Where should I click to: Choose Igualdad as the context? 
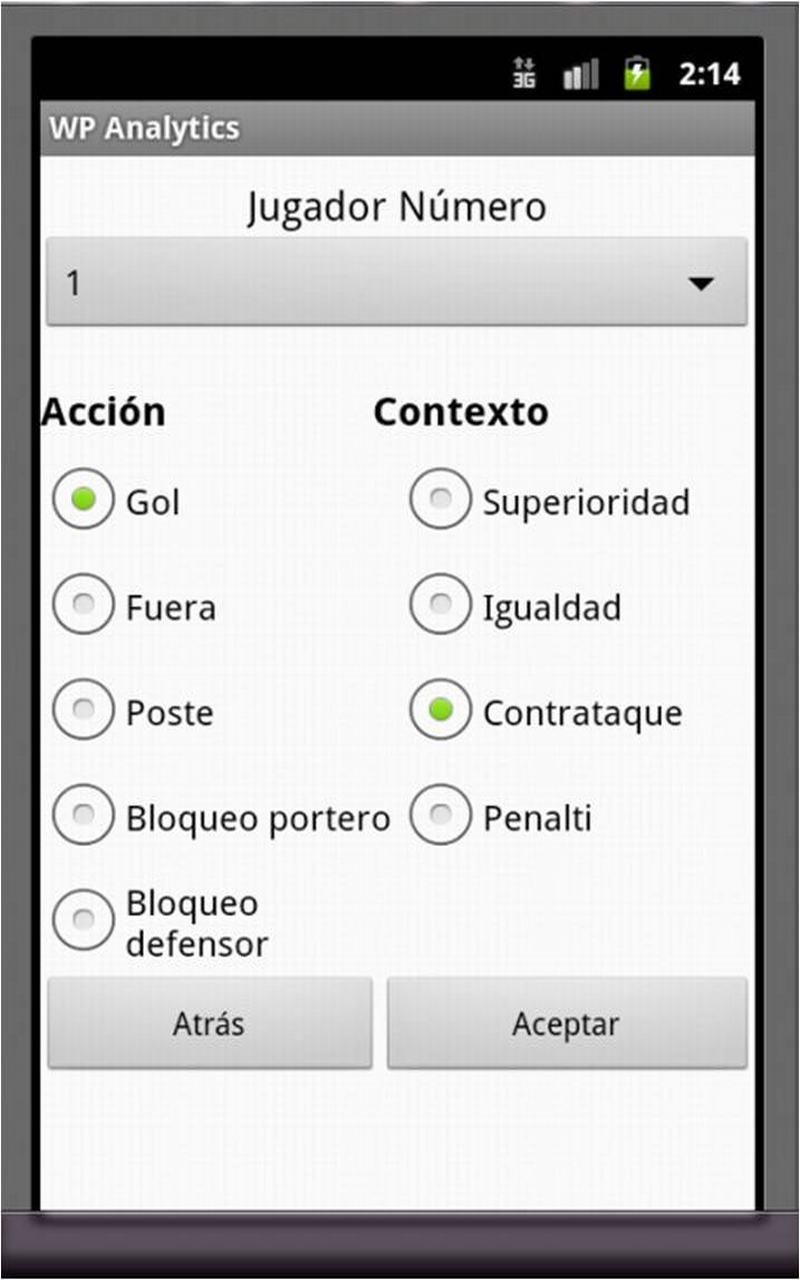pyautogui.click(x=440, y=604)
